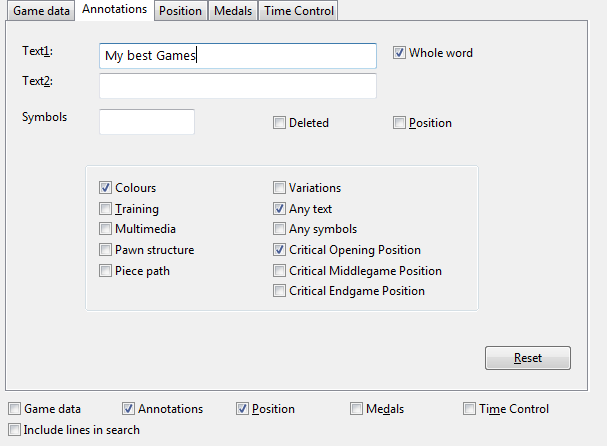This screenshot has height=446, width=607.
Task: Enable the Deleted checkbox
Action: (280, 123)
